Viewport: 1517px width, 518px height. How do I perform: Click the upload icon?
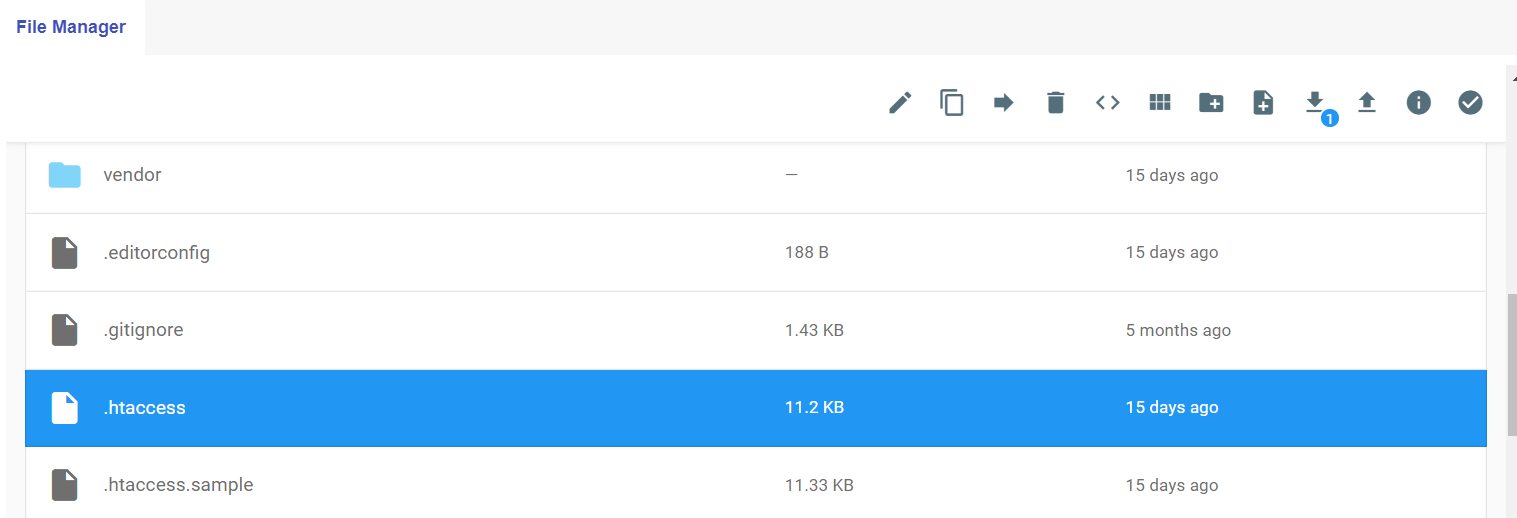1367,102
